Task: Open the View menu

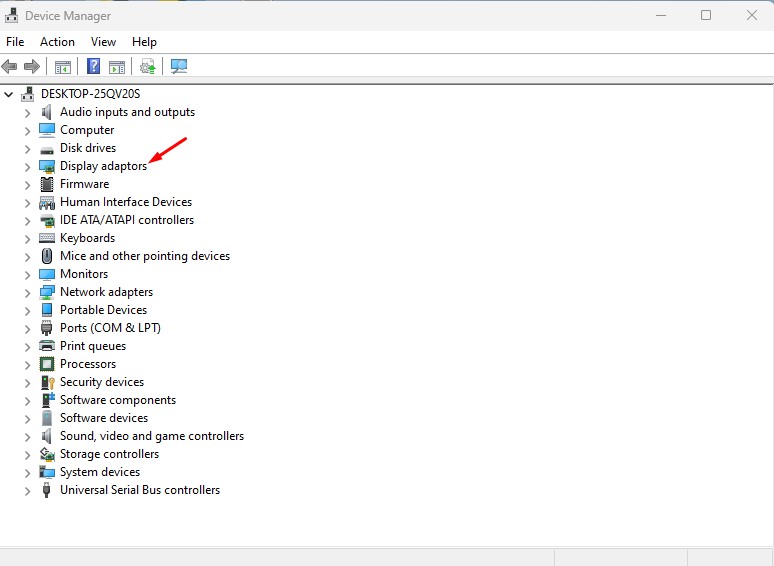Action: 103,42
